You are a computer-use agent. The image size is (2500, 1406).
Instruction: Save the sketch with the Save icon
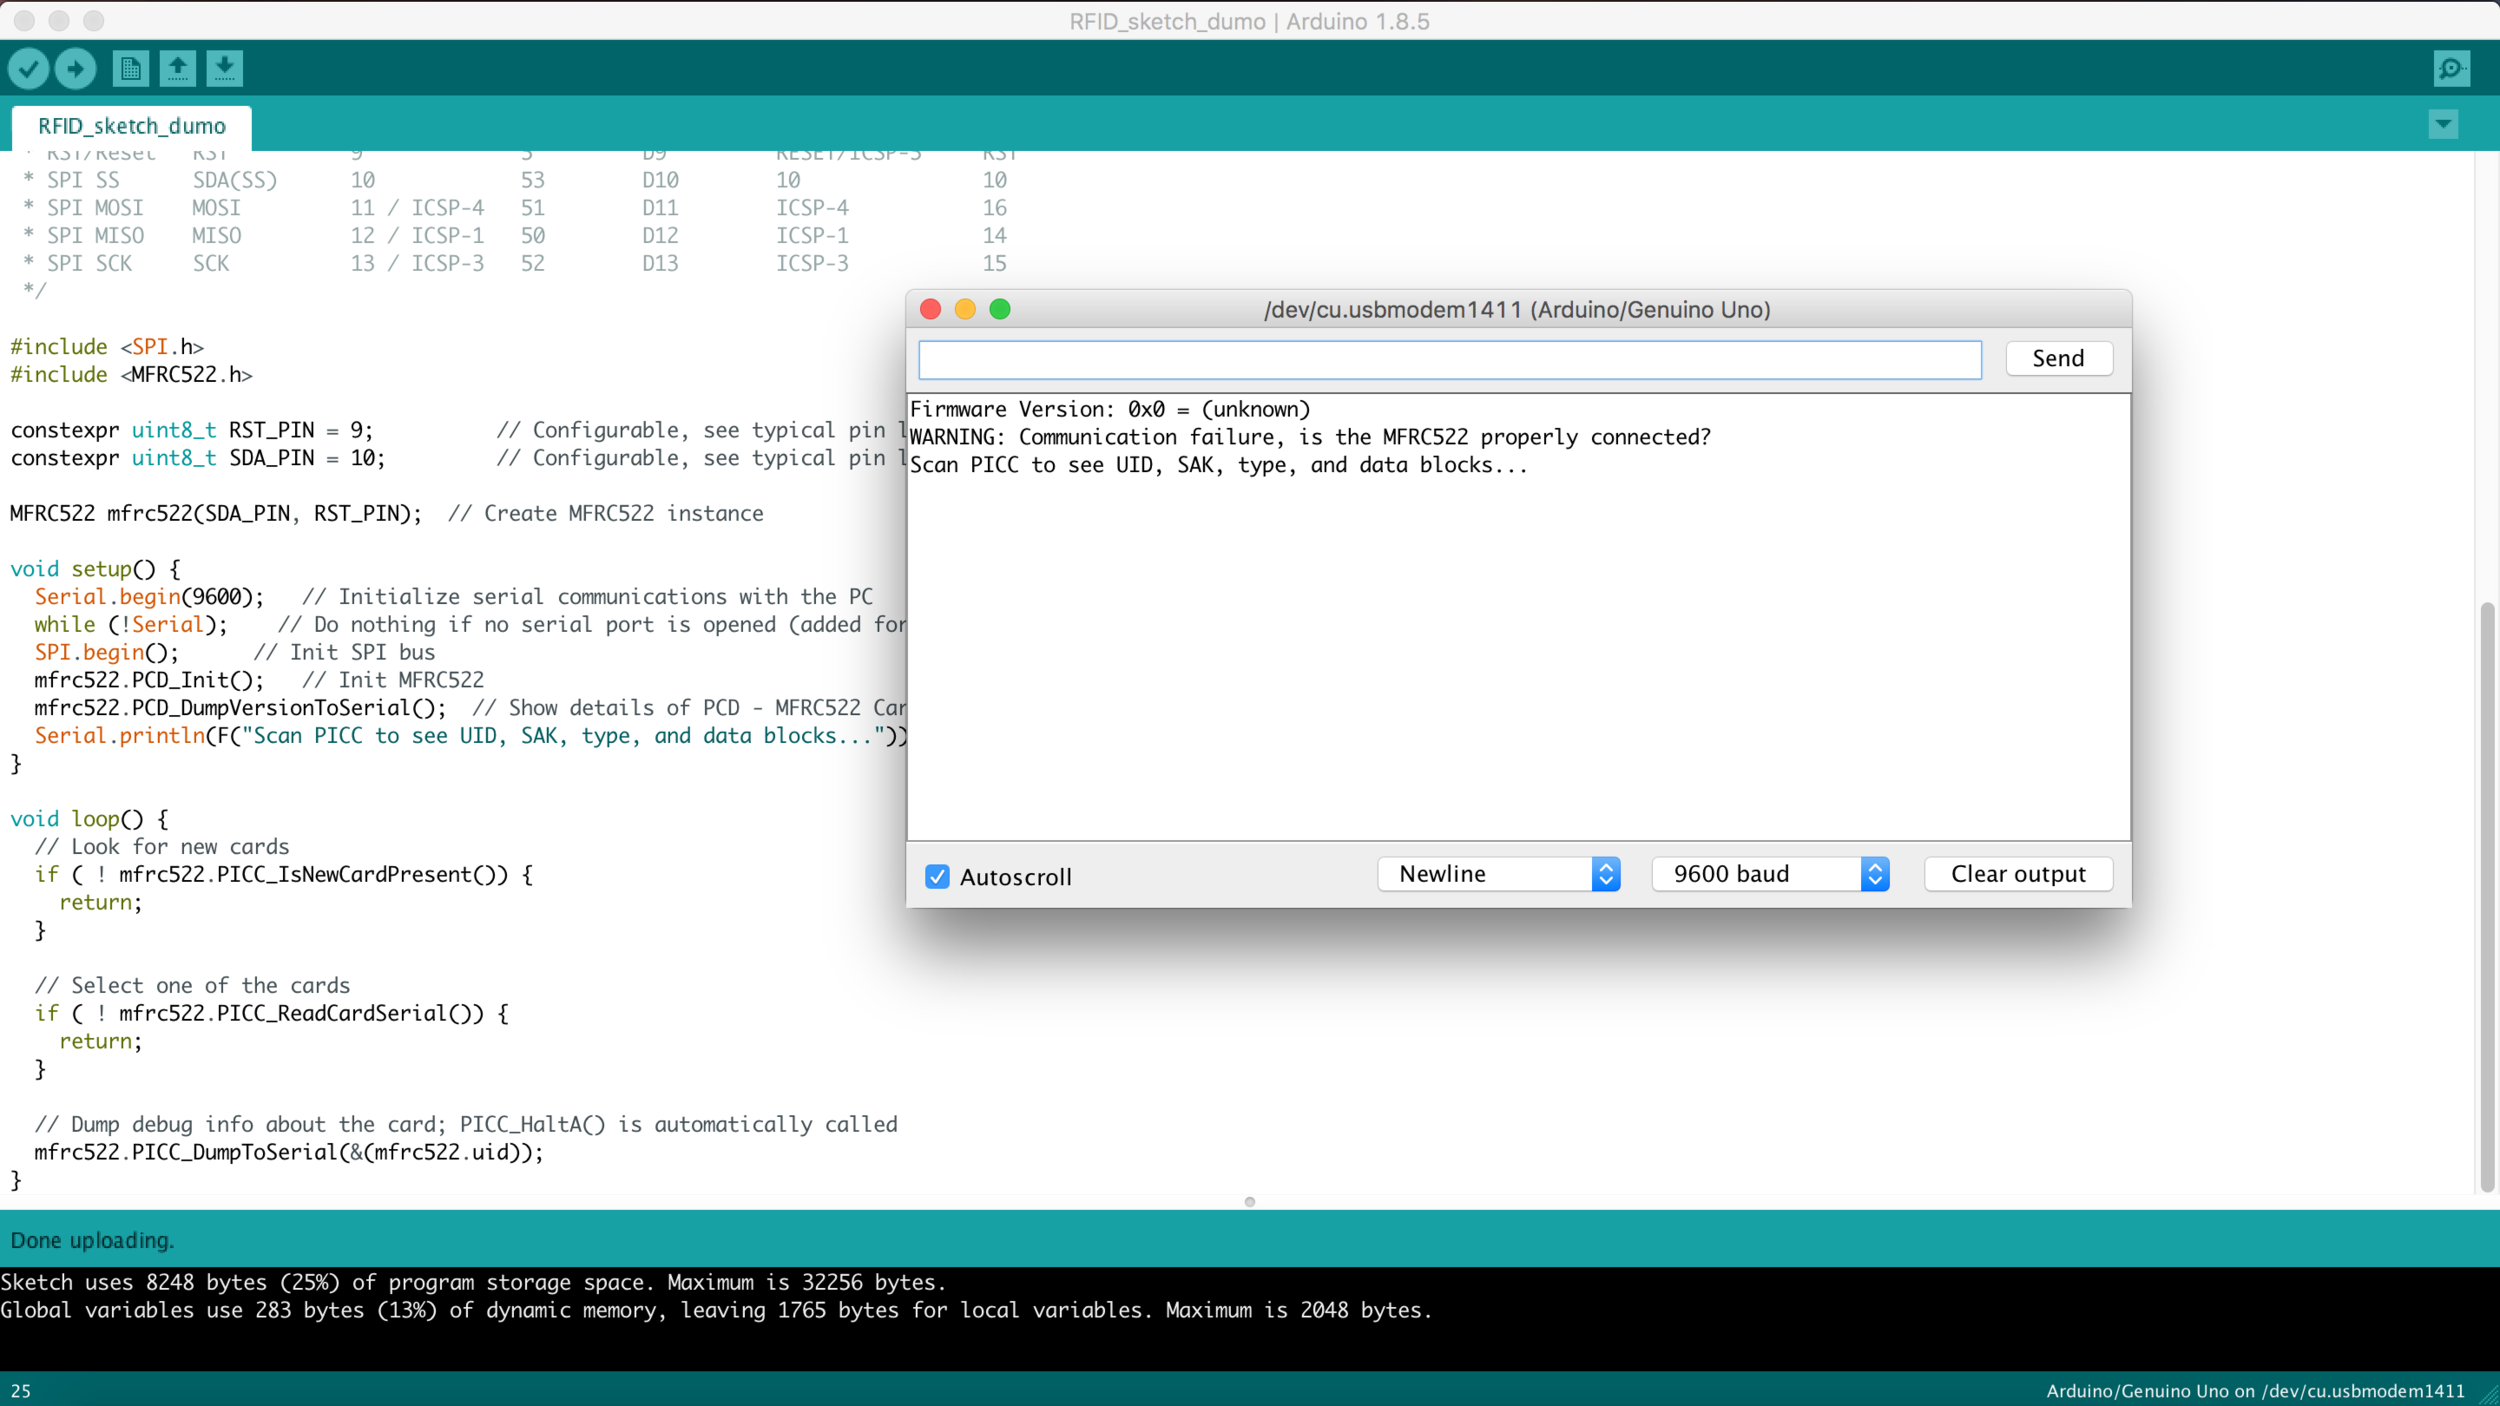click(x=225, y=68)
